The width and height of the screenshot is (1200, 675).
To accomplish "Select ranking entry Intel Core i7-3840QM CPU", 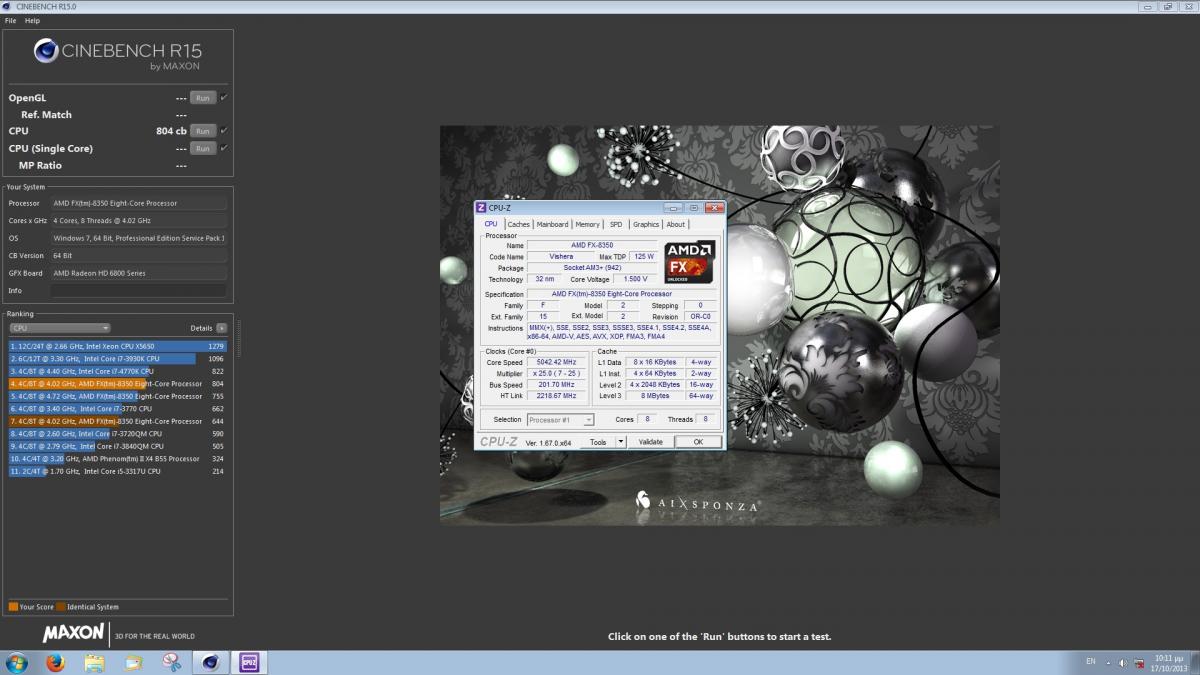I will coord(118,446).
